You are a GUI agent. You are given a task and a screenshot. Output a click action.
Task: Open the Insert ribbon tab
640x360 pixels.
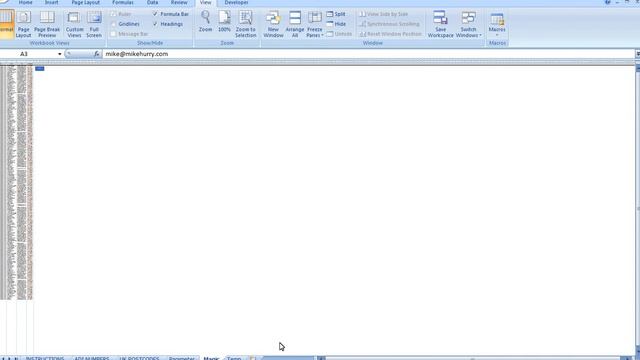(x=51, y=2)
